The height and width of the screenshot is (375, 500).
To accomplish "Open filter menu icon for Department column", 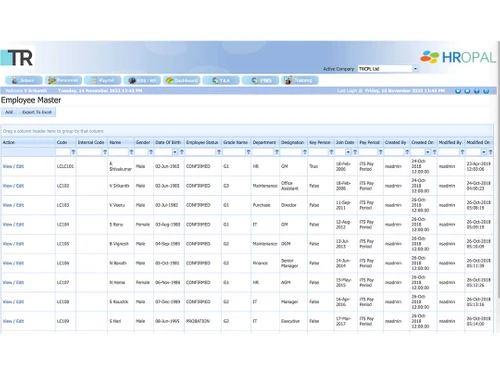I will coord(276,152).
